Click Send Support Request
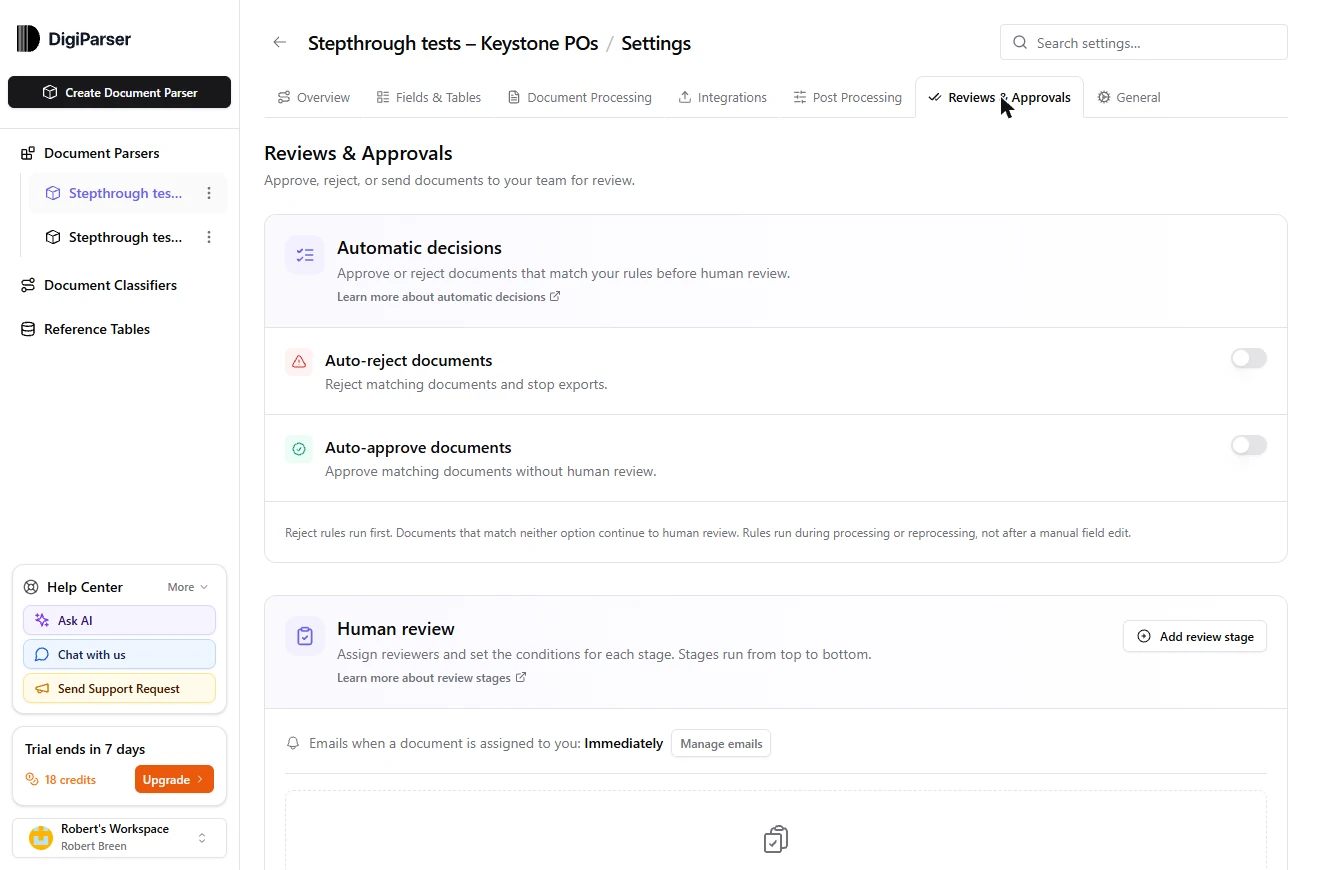This screenshot has height=870, width=1327. pyautogui.click(x=119, y=689)
